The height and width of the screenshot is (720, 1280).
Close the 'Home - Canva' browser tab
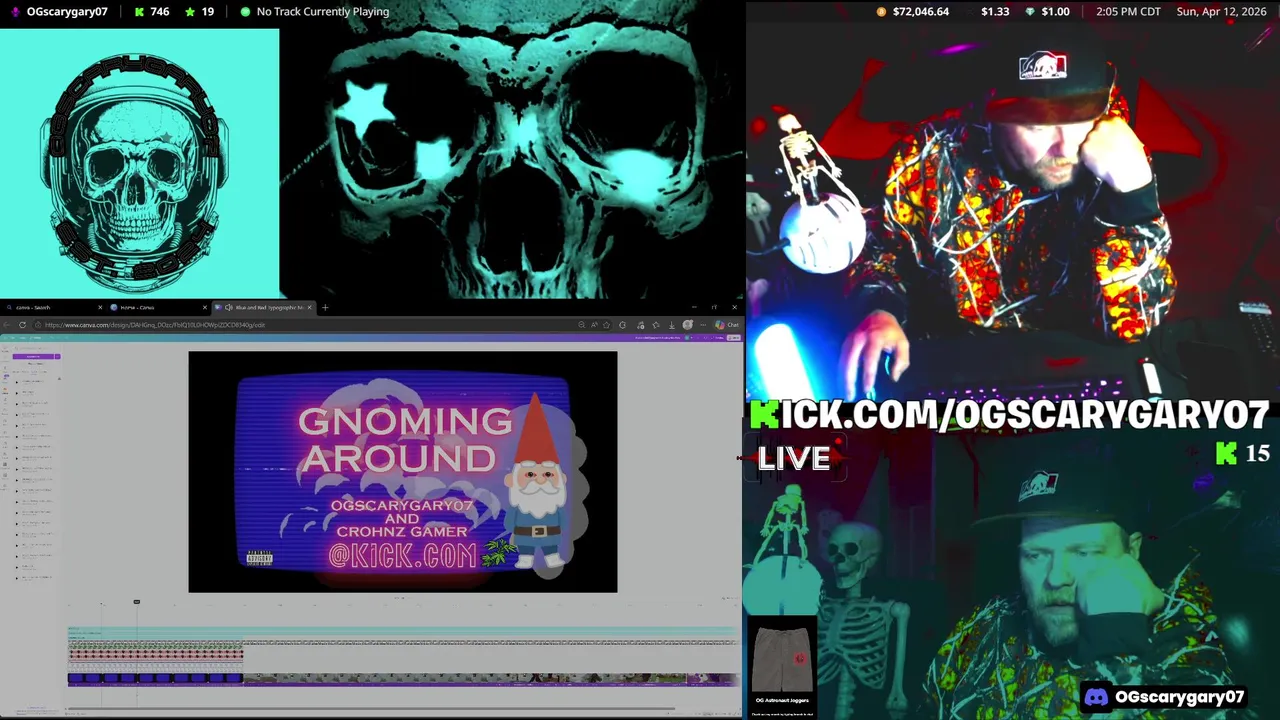pyautogui.click(x=205, y=307)
